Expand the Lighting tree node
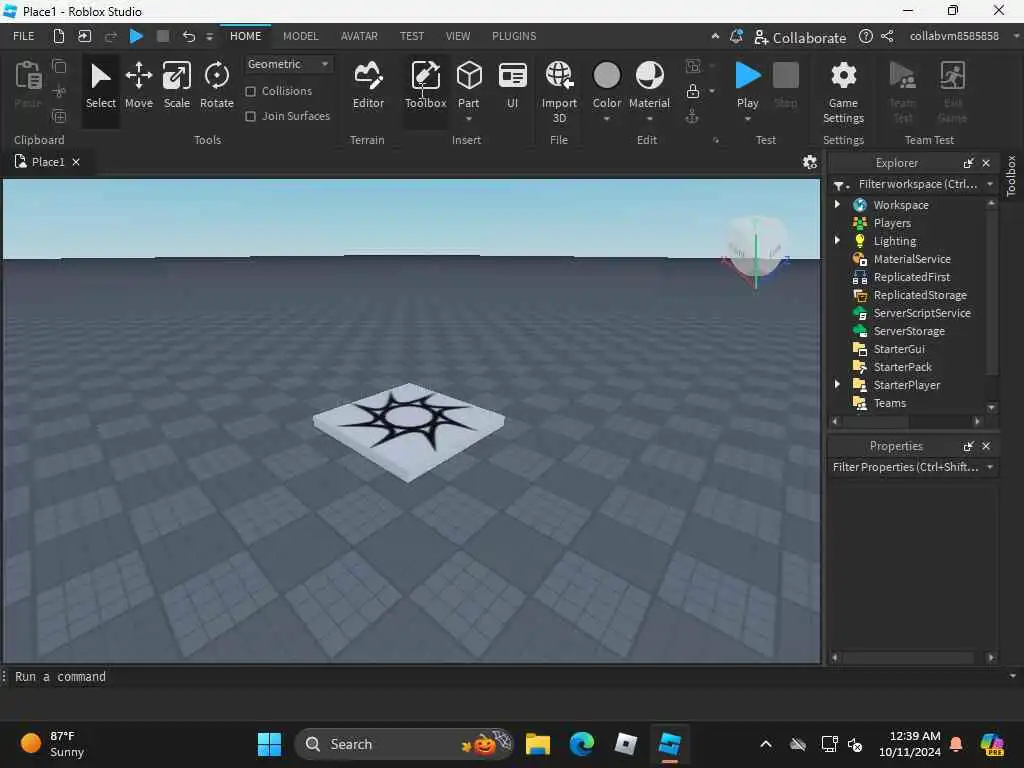Screen dimensions: 1024x768 click(x=837, y=240)
